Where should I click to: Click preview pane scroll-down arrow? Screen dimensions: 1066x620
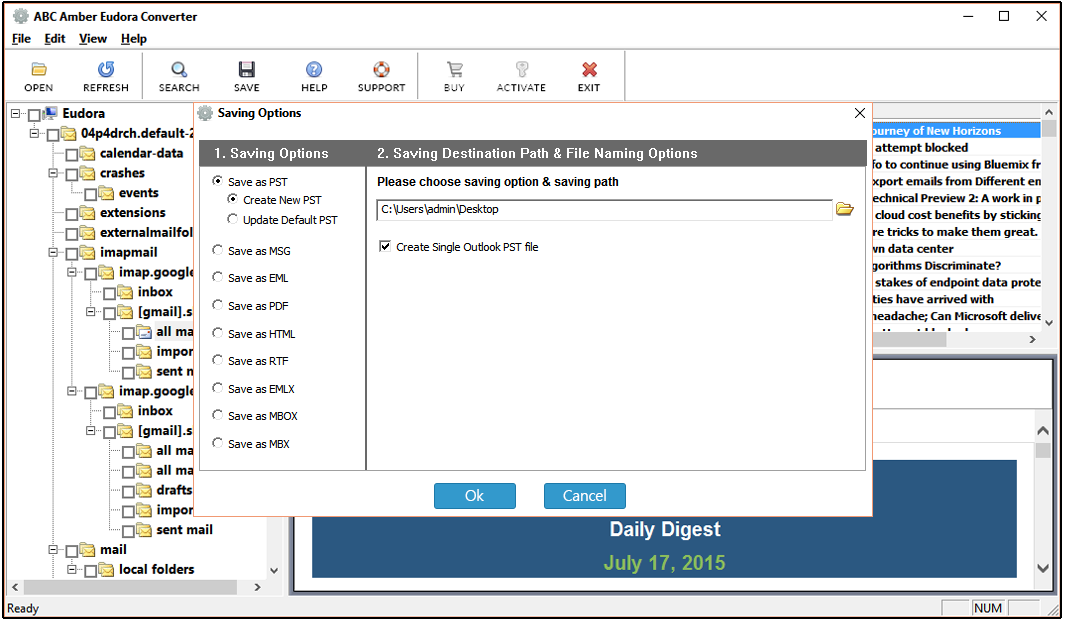click(x=1043, y=568)
